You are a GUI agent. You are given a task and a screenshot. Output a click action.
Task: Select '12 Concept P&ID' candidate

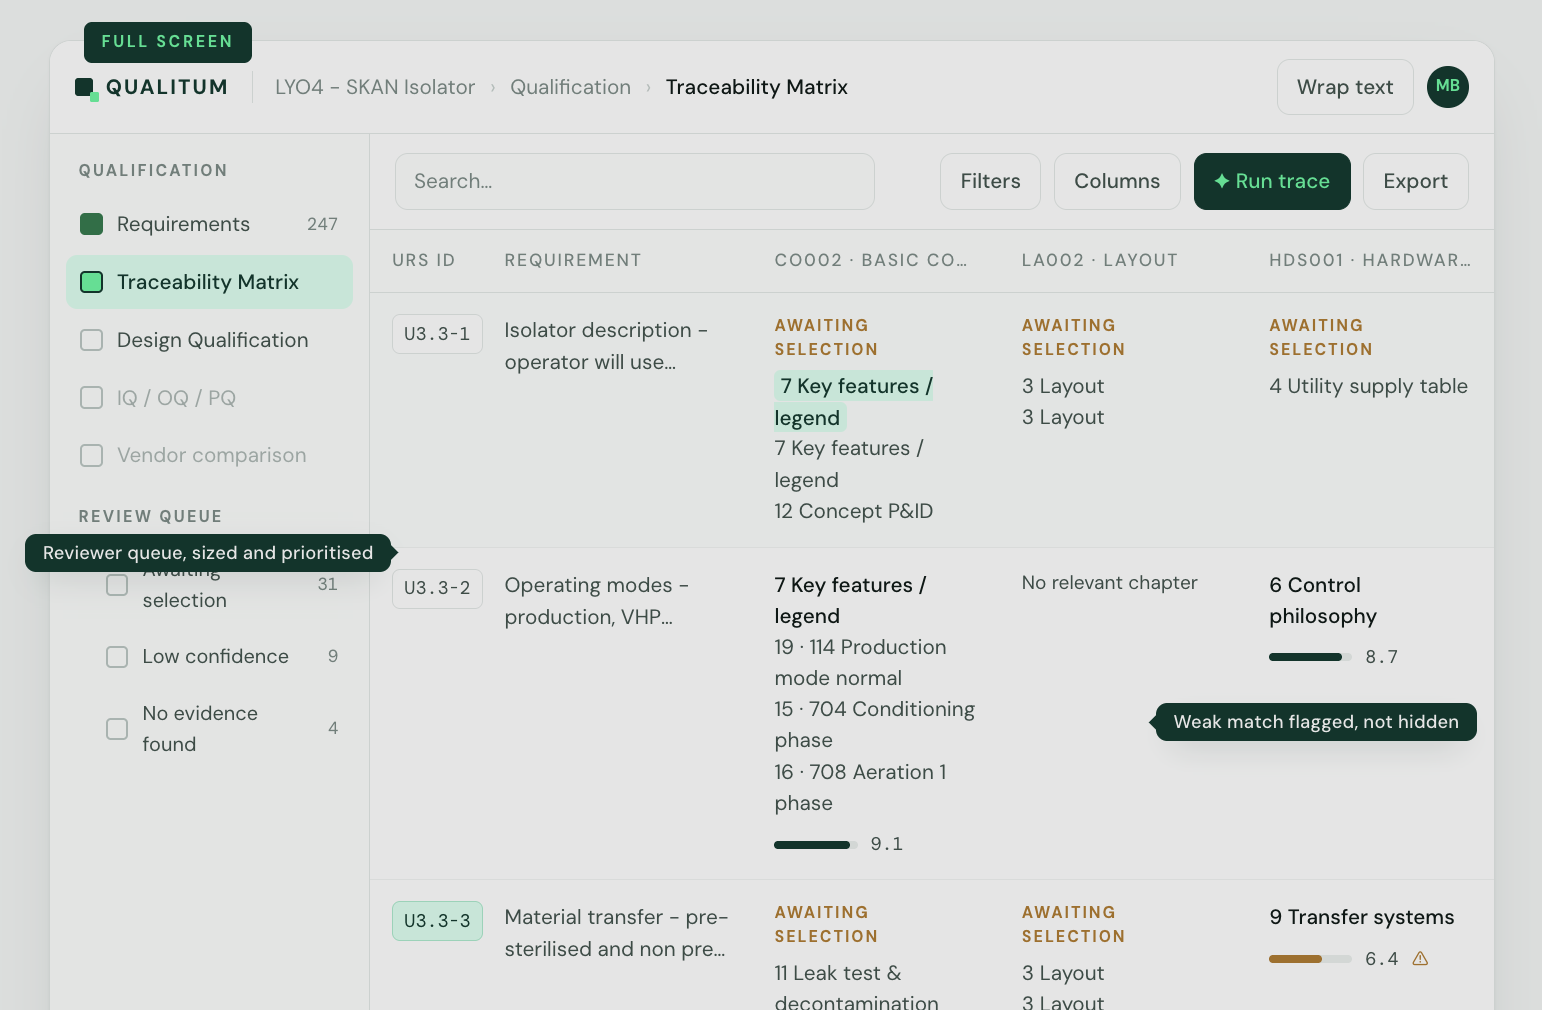(x=853, y=511)
